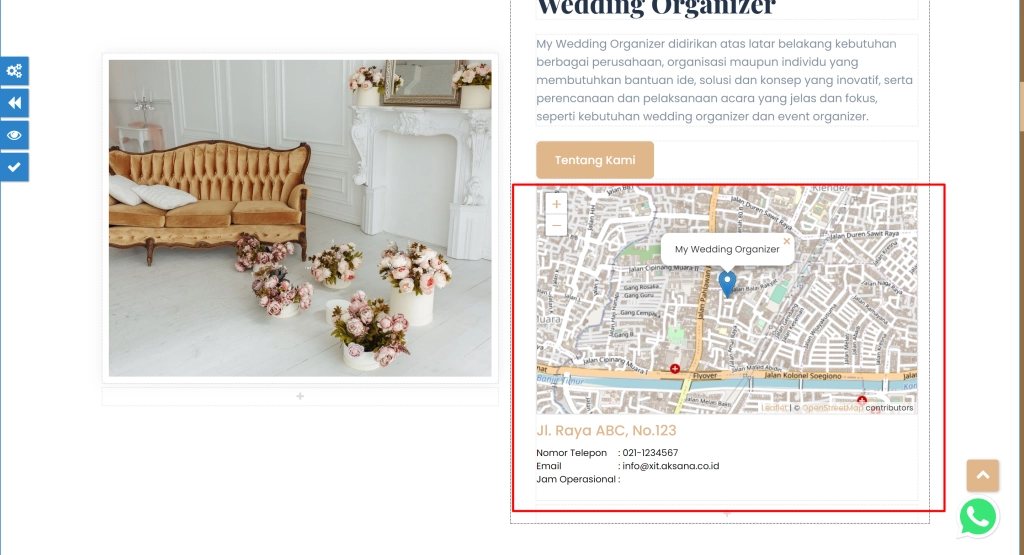Click the red hospital marker on Flyover road
This screenshot has width=1024, height=555.
point(675,369)
